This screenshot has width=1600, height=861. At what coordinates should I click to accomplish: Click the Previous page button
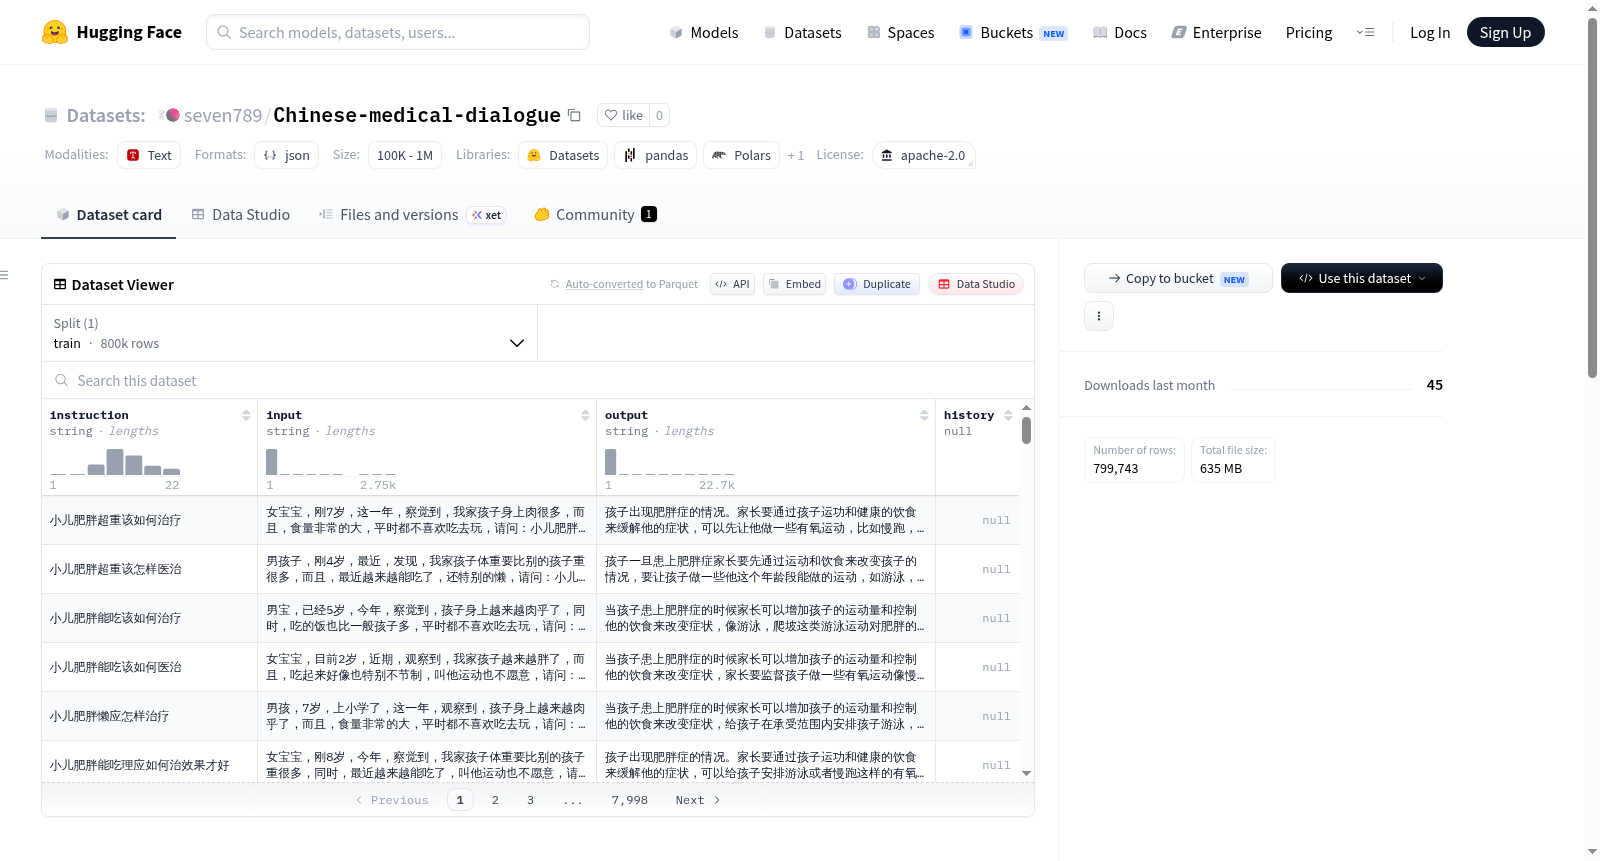pos(392,800)
